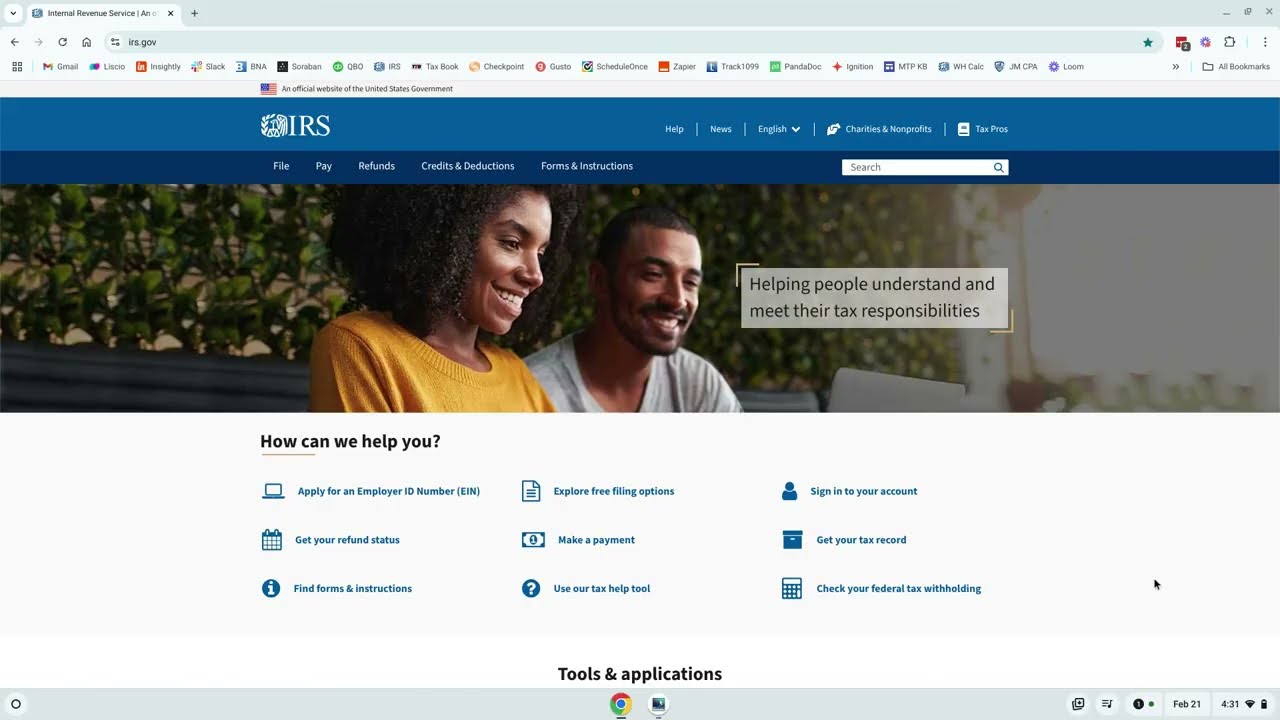Viewport: 1280px width, 720px height.
Task: Open Chrome extensions puzzle icon
Action: click(1230, 42)
